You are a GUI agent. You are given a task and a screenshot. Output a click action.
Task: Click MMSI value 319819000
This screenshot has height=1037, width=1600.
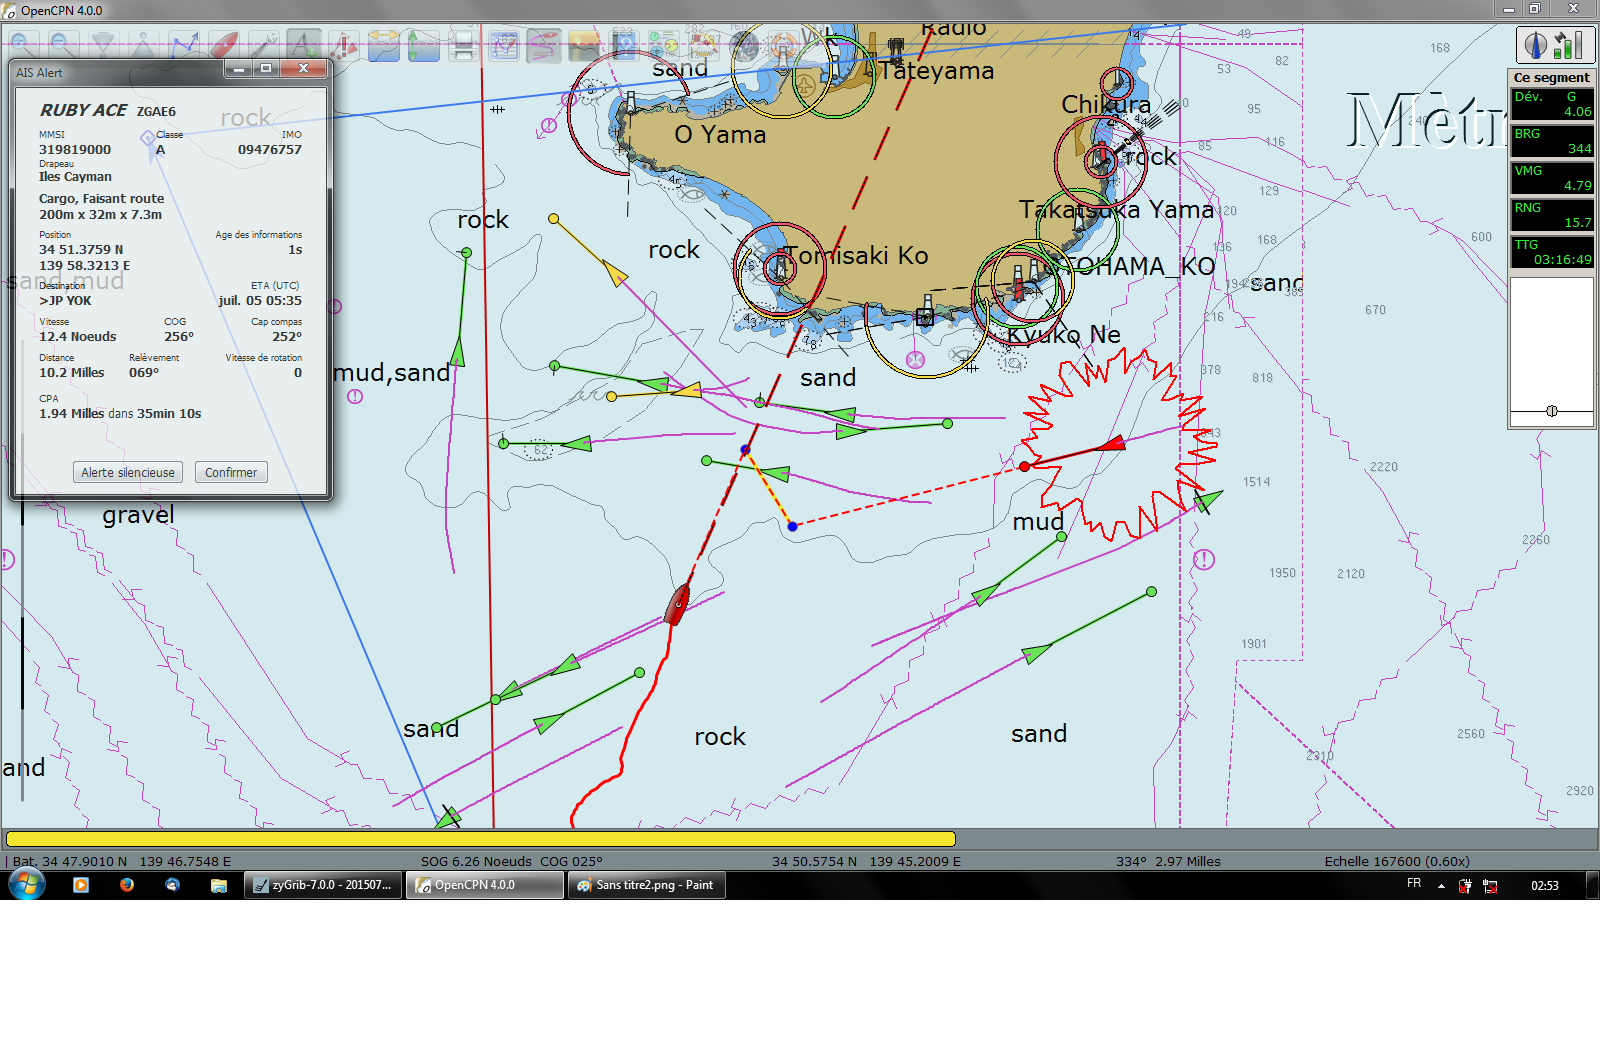pos(75,150)
